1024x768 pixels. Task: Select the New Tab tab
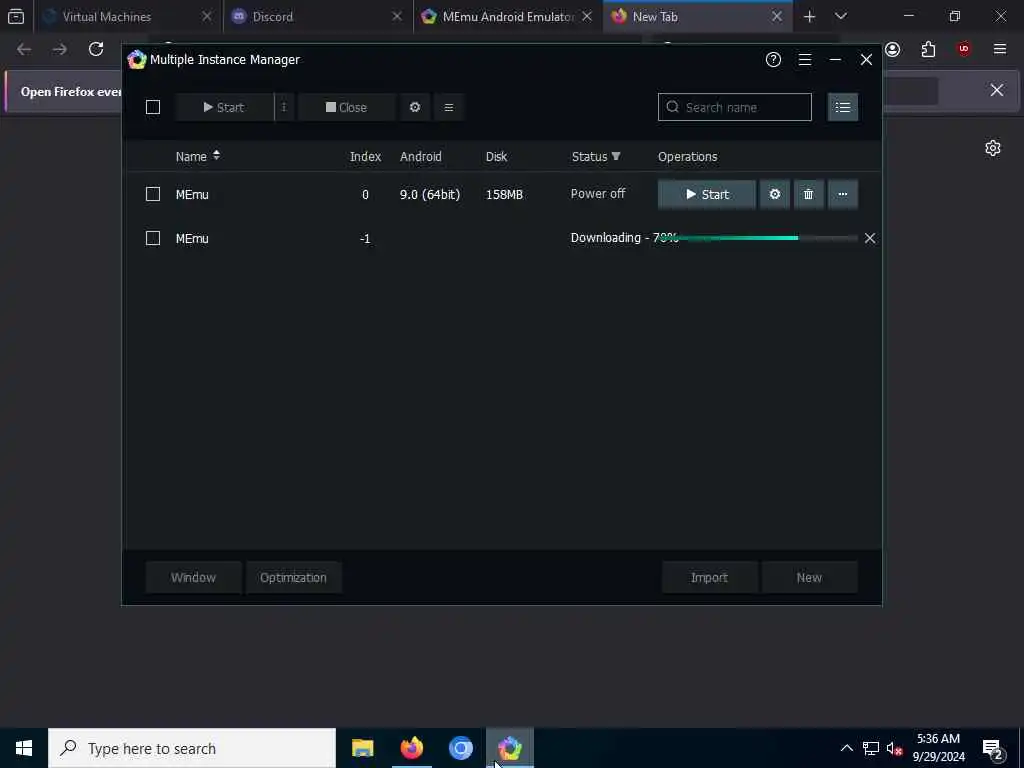pyautogui.click(x=697, y=16)
